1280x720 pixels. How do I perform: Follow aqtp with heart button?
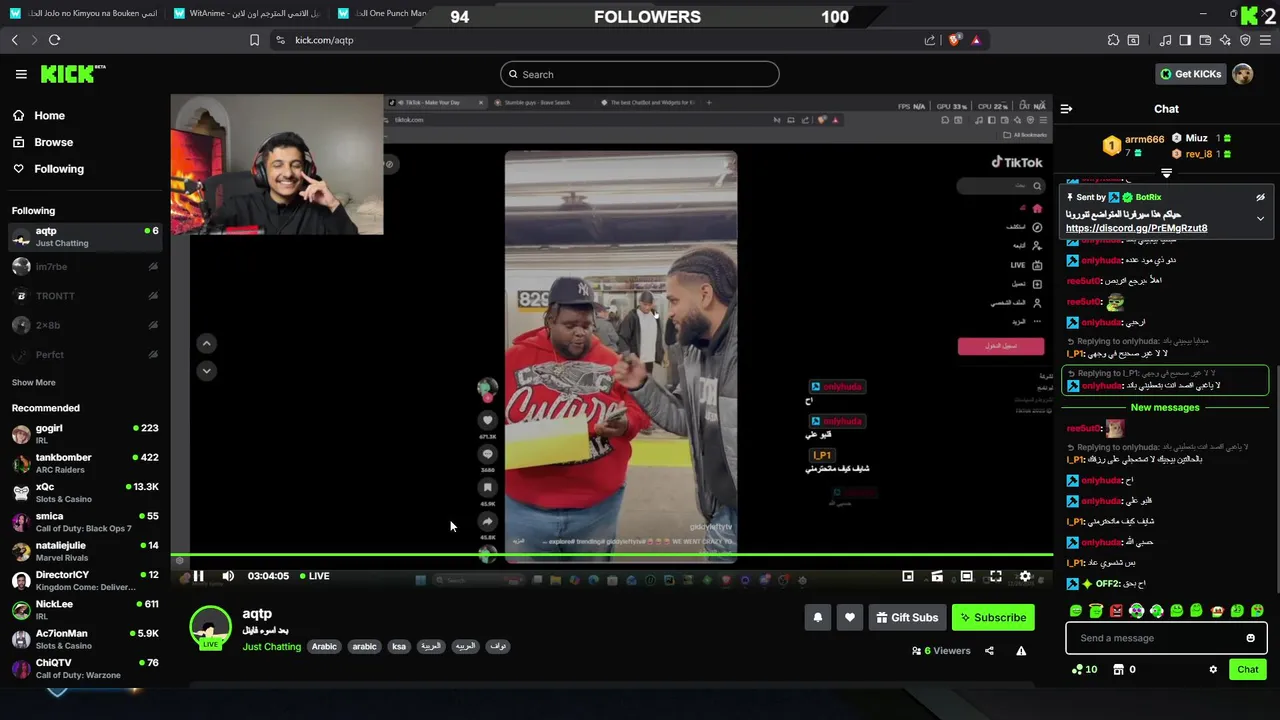point(849,618)
